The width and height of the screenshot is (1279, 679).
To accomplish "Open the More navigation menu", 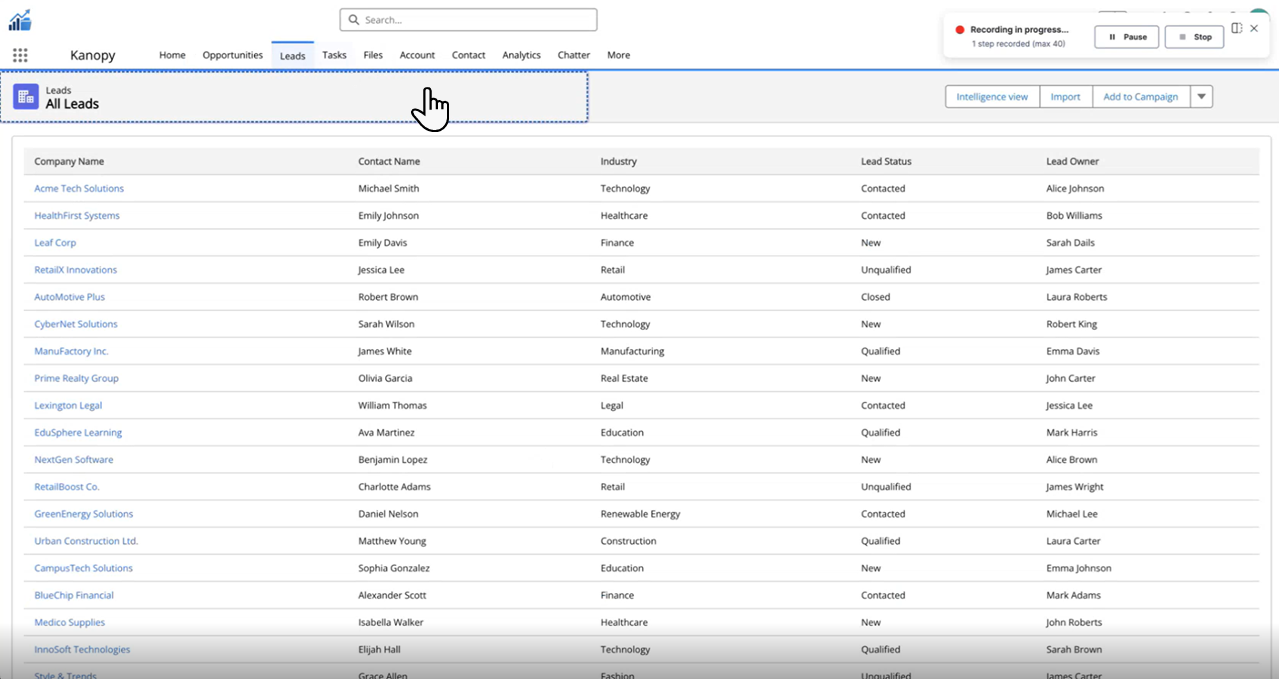I will 618,55.
